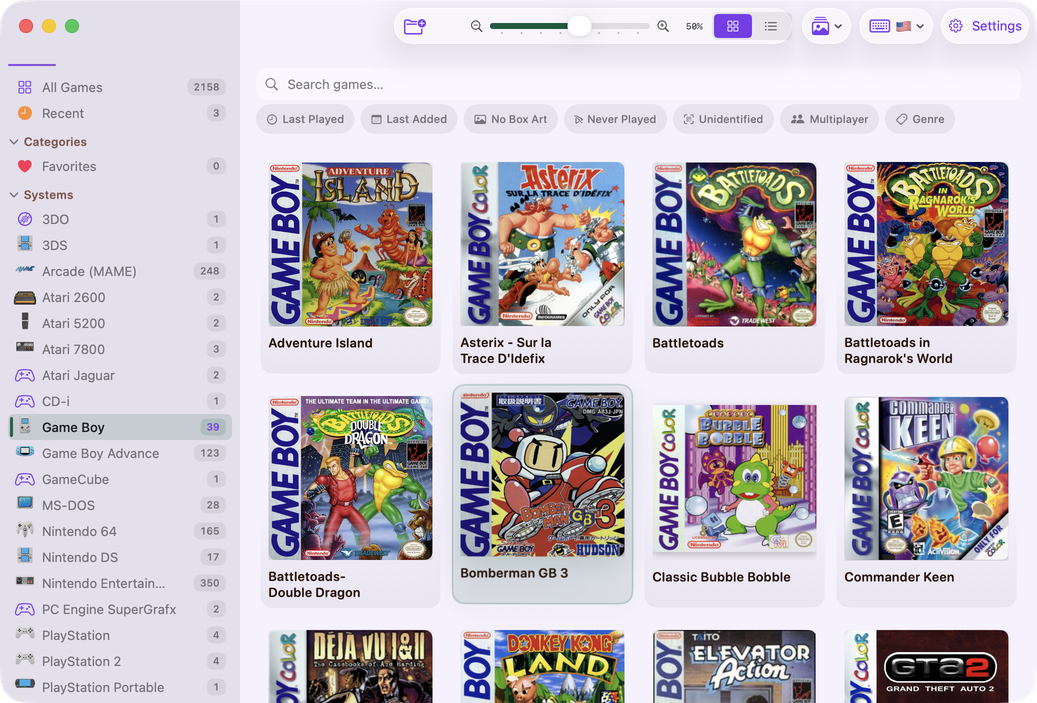1037x703 pixels.
Task: Click the Game Boy count badge 39
Action: [213, 427]
